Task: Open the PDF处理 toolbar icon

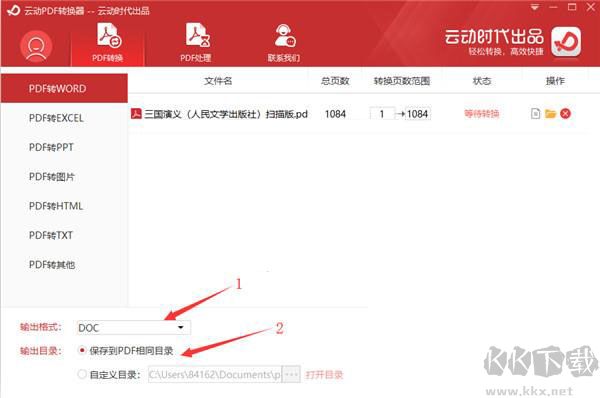Action: click(197, 35)
